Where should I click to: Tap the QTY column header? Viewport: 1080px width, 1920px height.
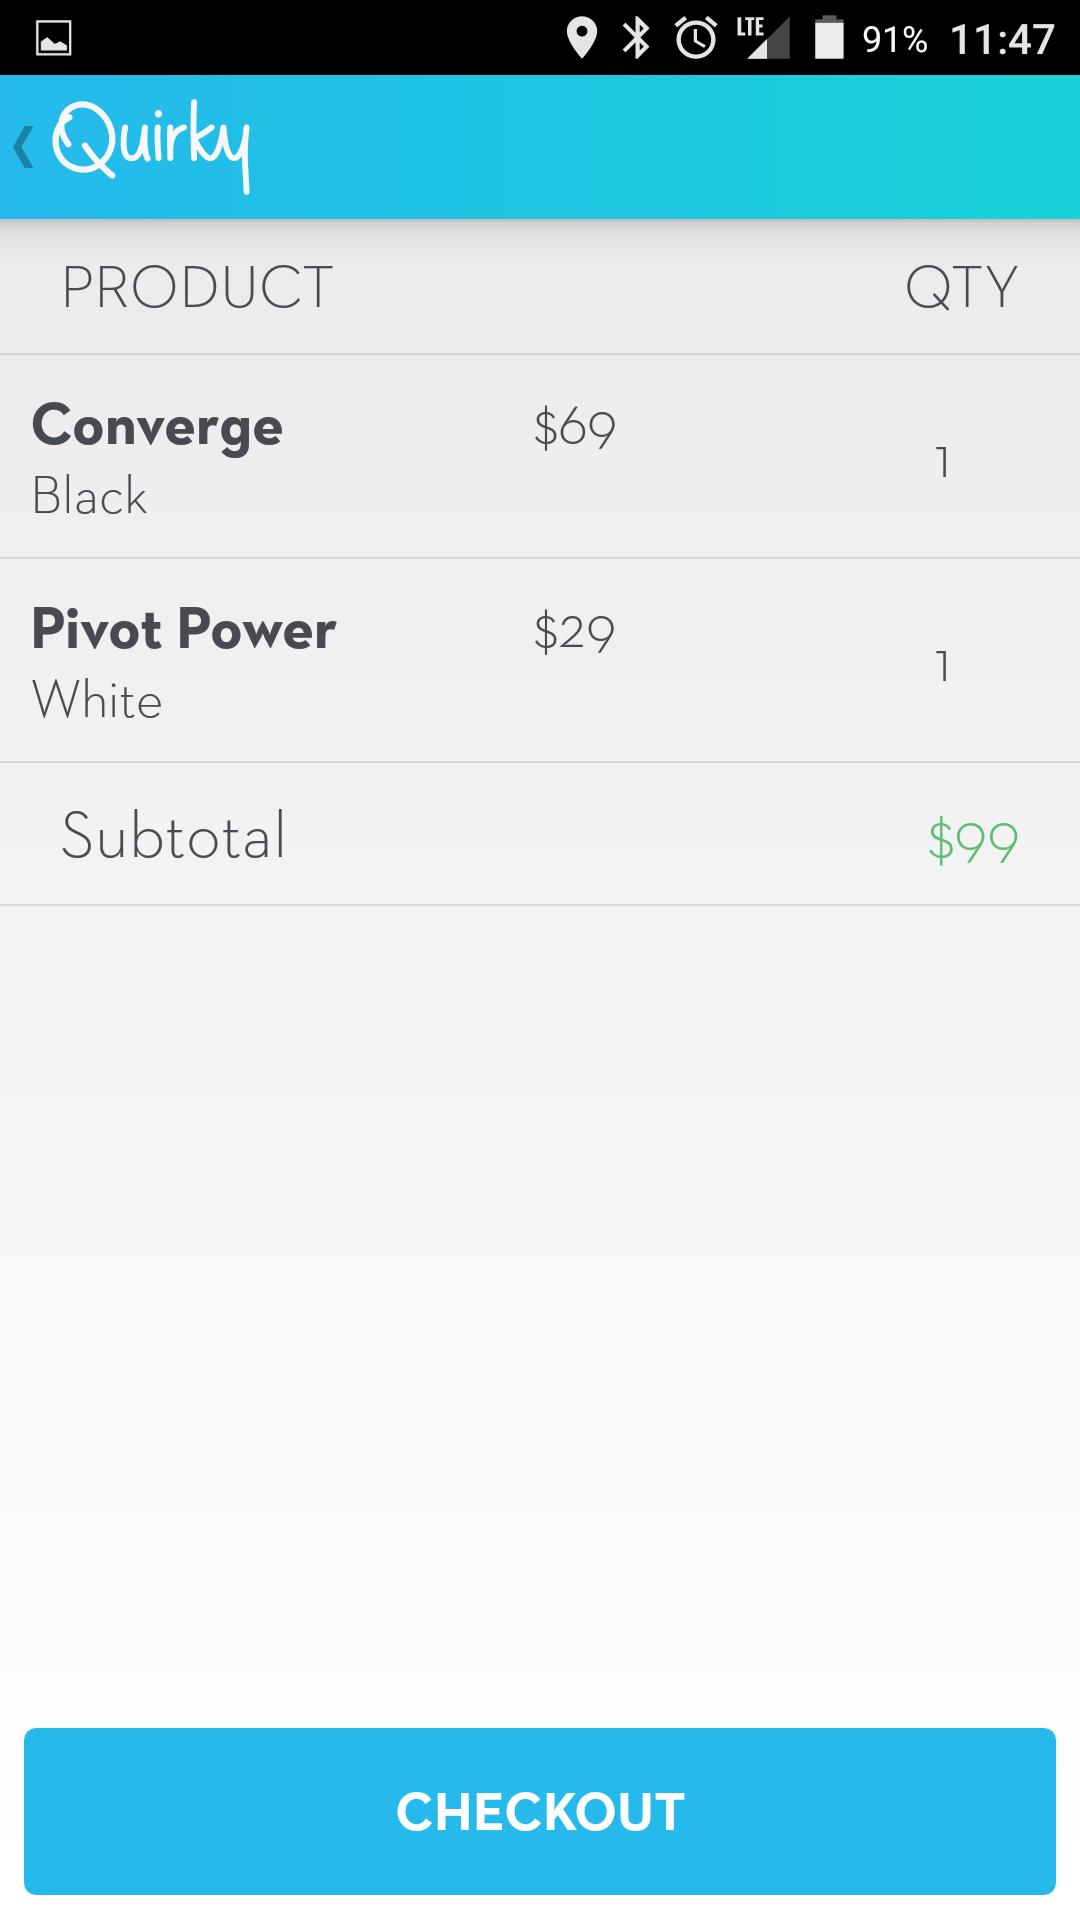coord(960,288)
